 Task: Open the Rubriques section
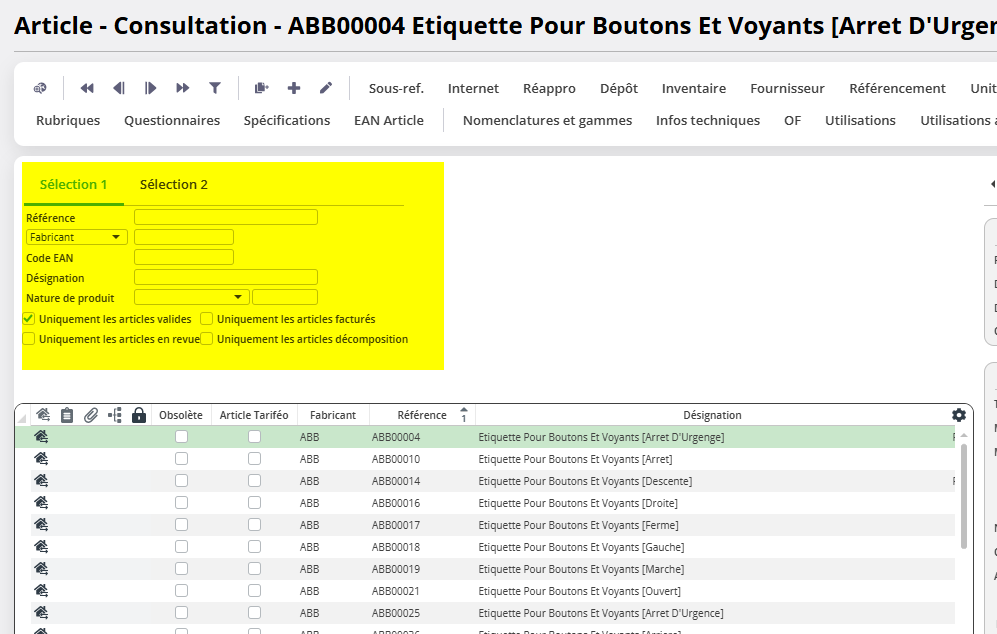click(68, 120)
